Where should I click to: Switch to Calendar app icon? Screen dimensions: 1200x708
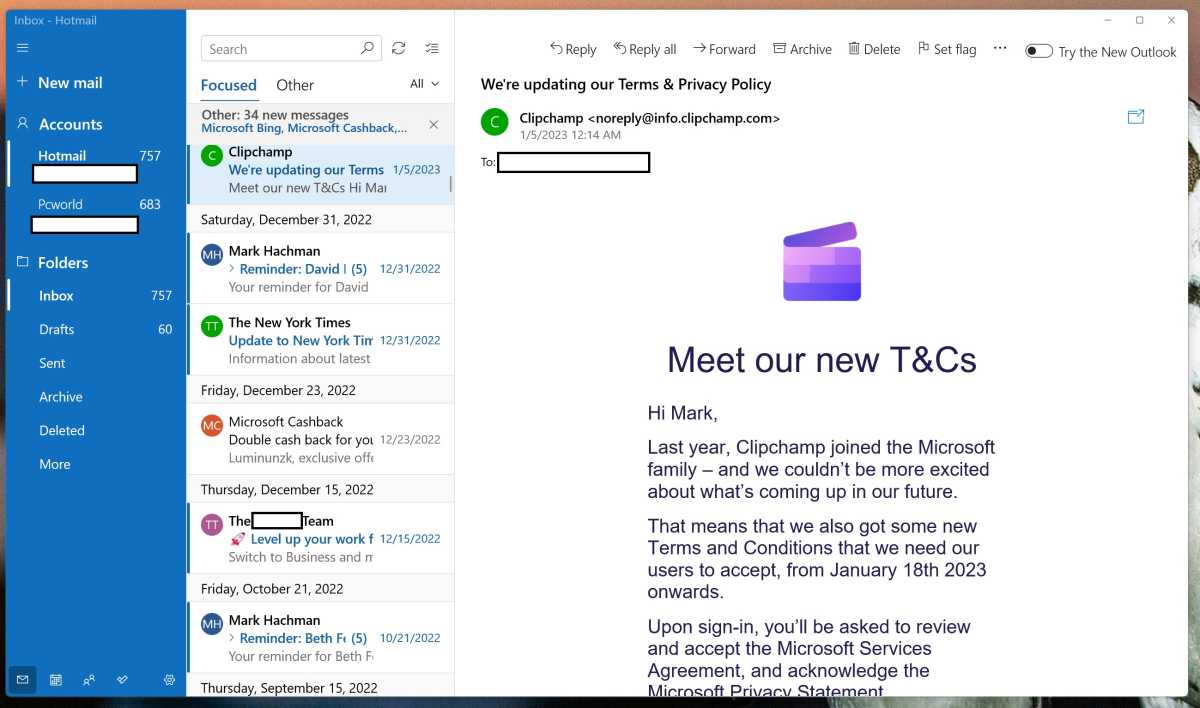pyautogui.click(x=56, y=680)
